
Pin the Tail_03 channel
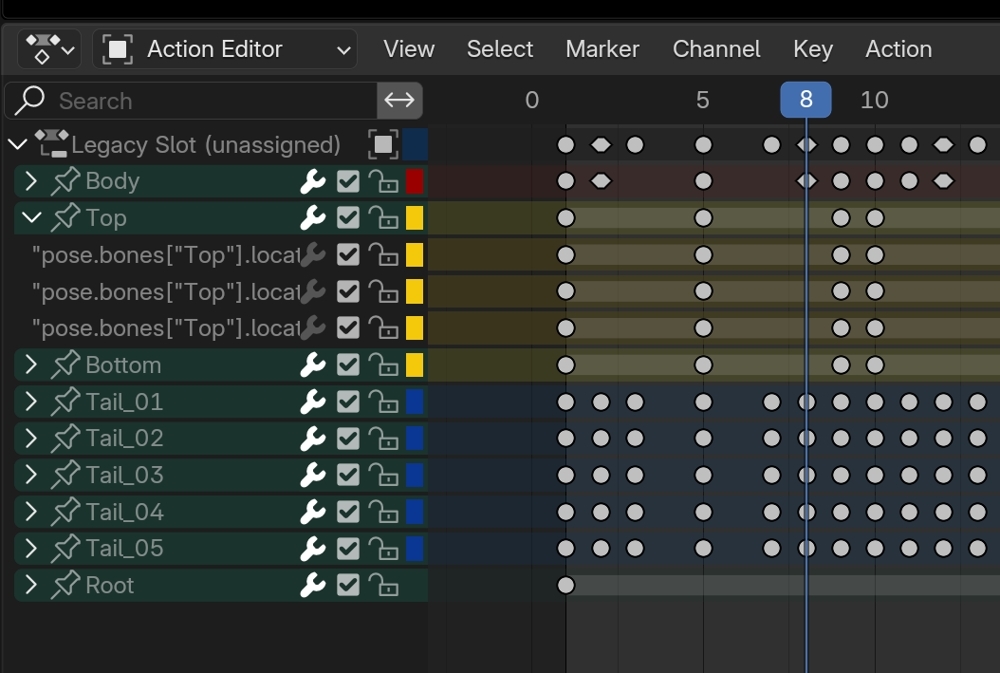(x=66, y=475)
